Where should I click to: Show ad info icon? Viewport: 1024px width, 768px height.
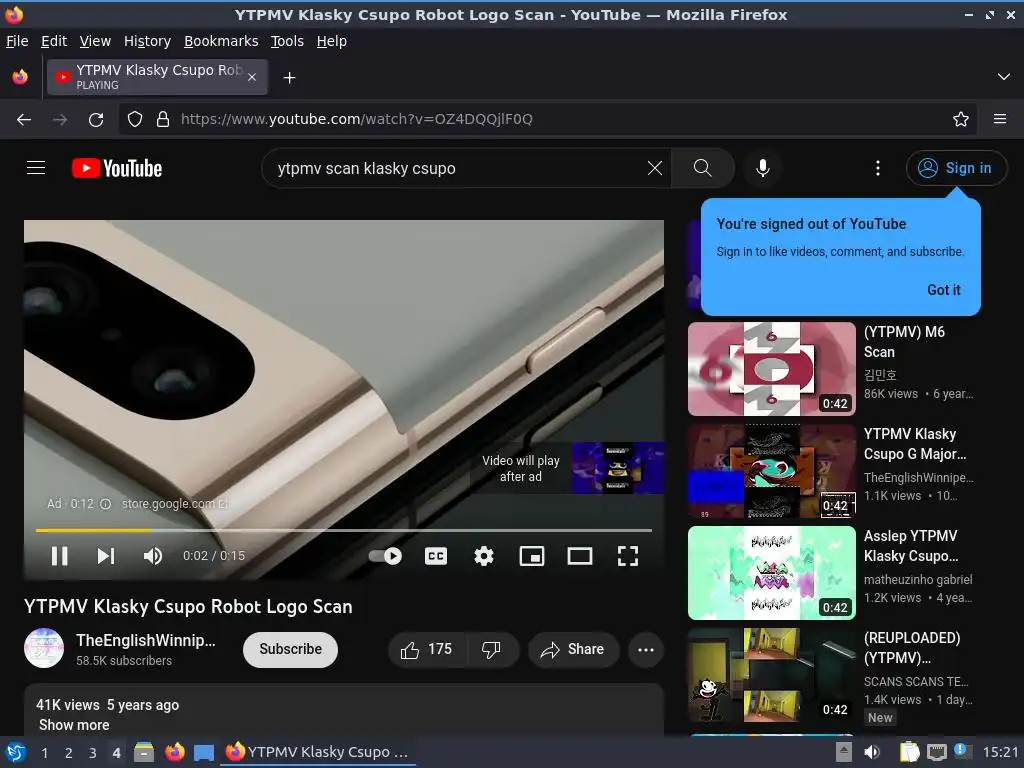105,504
